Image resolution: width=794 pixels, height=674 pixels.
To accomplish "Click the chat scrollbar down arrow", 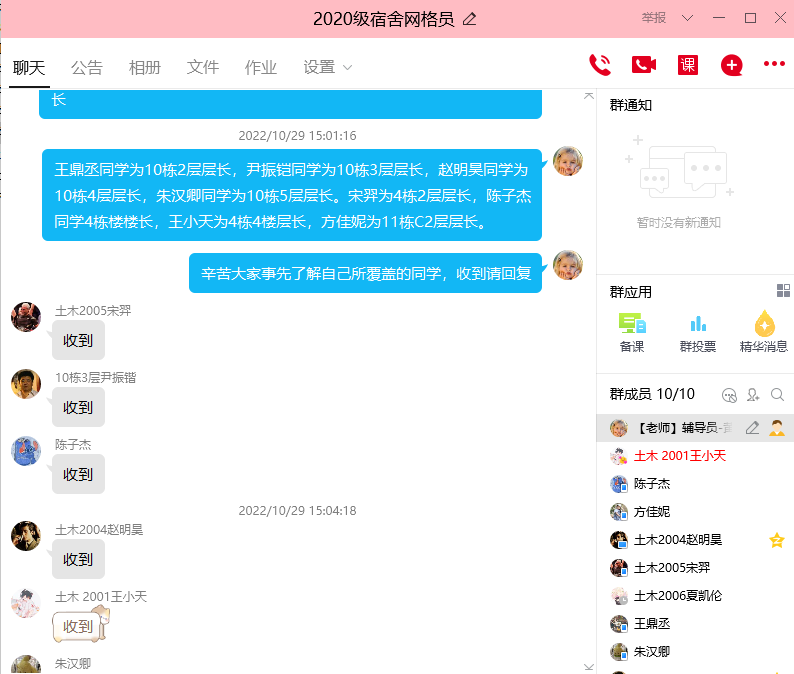I will [589, 665].
